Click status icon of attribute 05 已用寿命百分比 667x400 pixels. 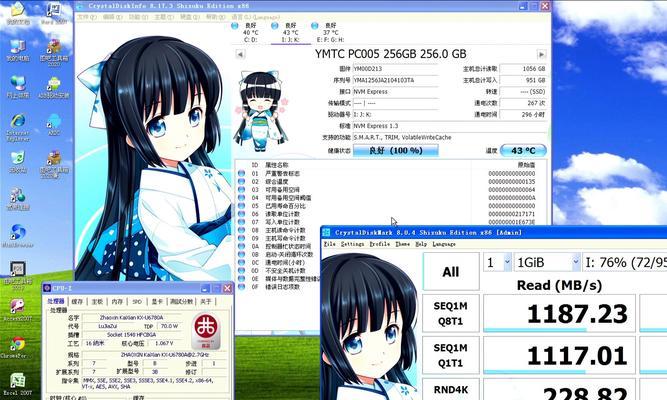pos(242,206)
